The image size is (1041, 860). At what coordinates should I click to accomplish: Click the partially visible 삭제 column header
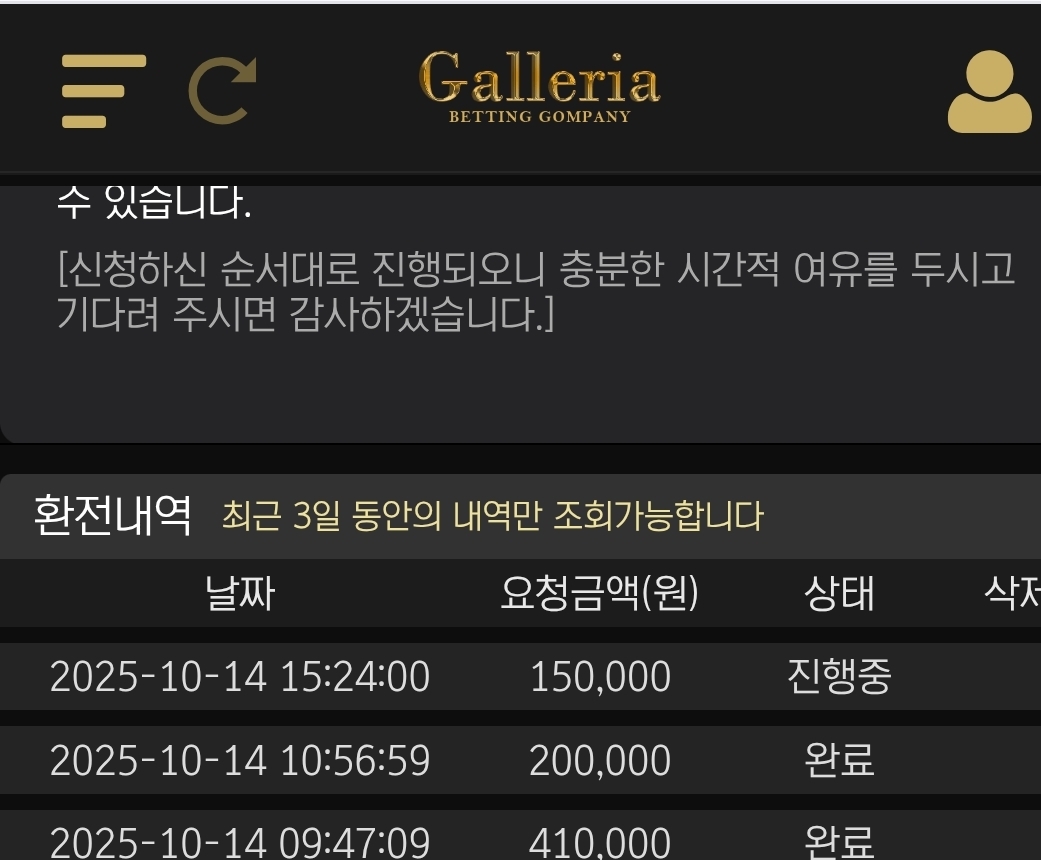coord(1012,594)
